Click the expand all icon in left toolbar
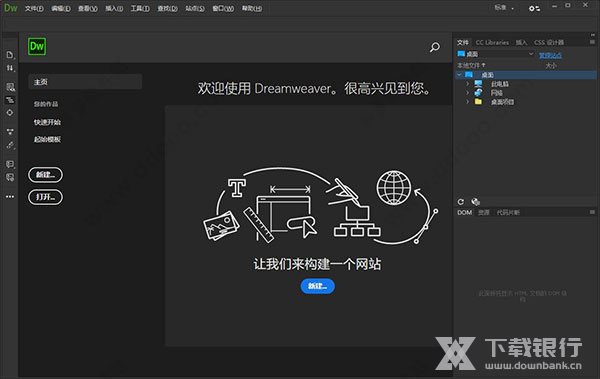Image resolution: width=600 pixels, height=379 pixels. [x=10, y=132]
